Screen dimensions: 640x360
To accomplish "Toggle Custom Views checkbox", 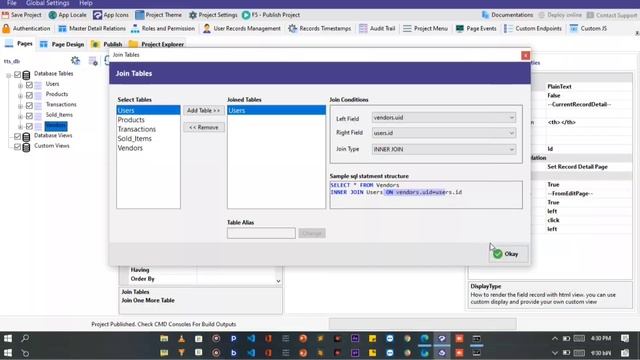I will (x=17, y=147).
